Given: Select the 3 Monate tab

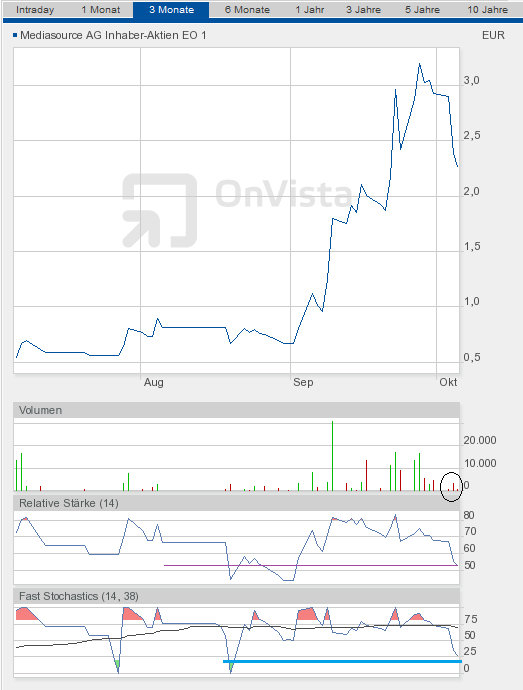Looking at the screenshot, I should tap(171, 10).
